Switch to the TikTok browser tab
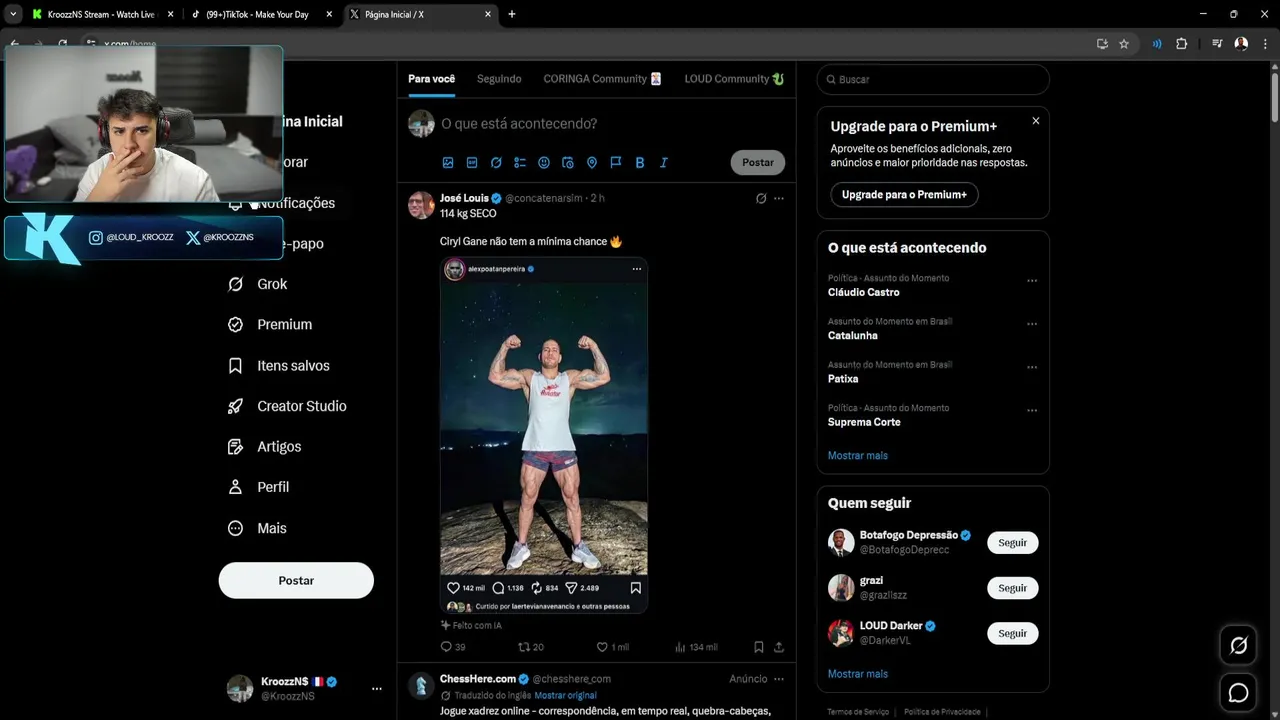 pyautogui.click(x=264, y=14)
